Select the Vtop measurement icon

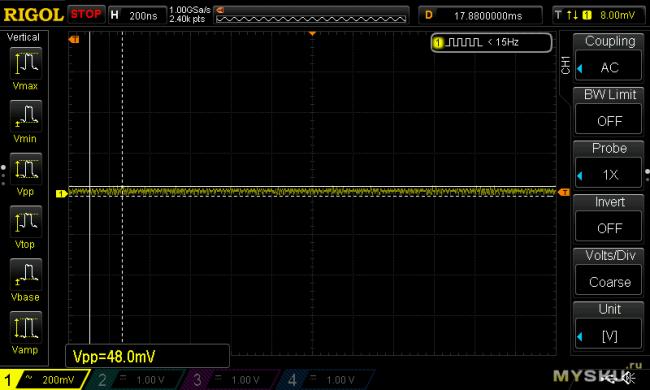26,222
